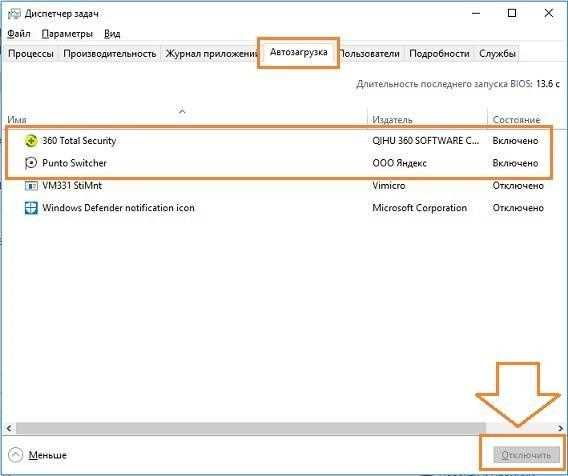Click the 360 Total Security green icon
568x476 pixels.
[x=31, y=141]
